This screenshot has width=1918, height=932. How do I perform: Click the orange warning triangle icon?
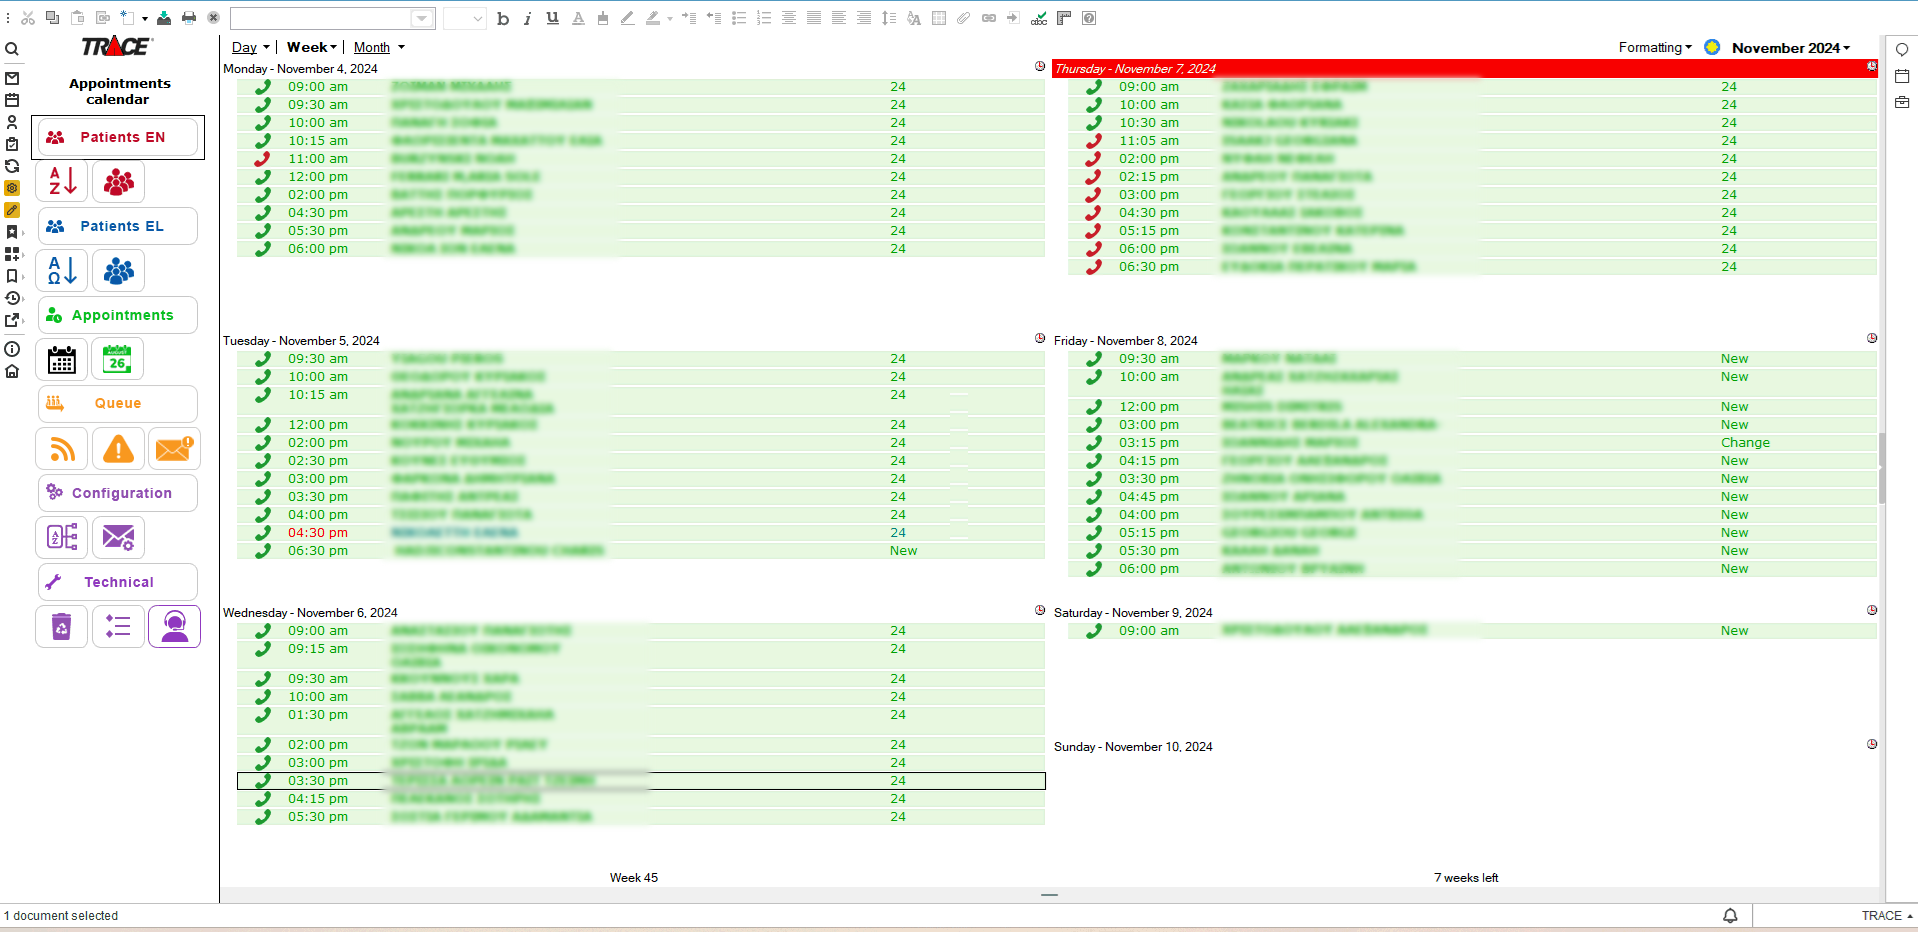tap(119, 449)
